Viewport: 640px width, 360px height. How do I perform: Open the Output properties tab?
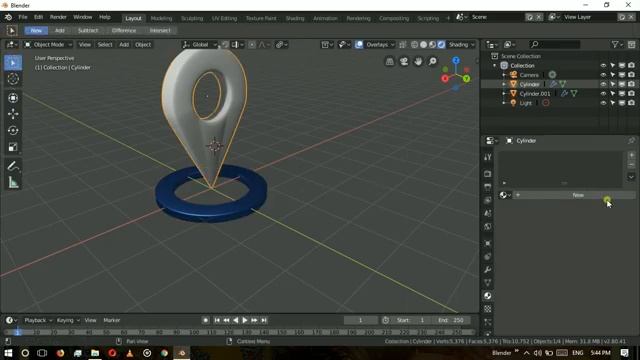click(488, 187)
